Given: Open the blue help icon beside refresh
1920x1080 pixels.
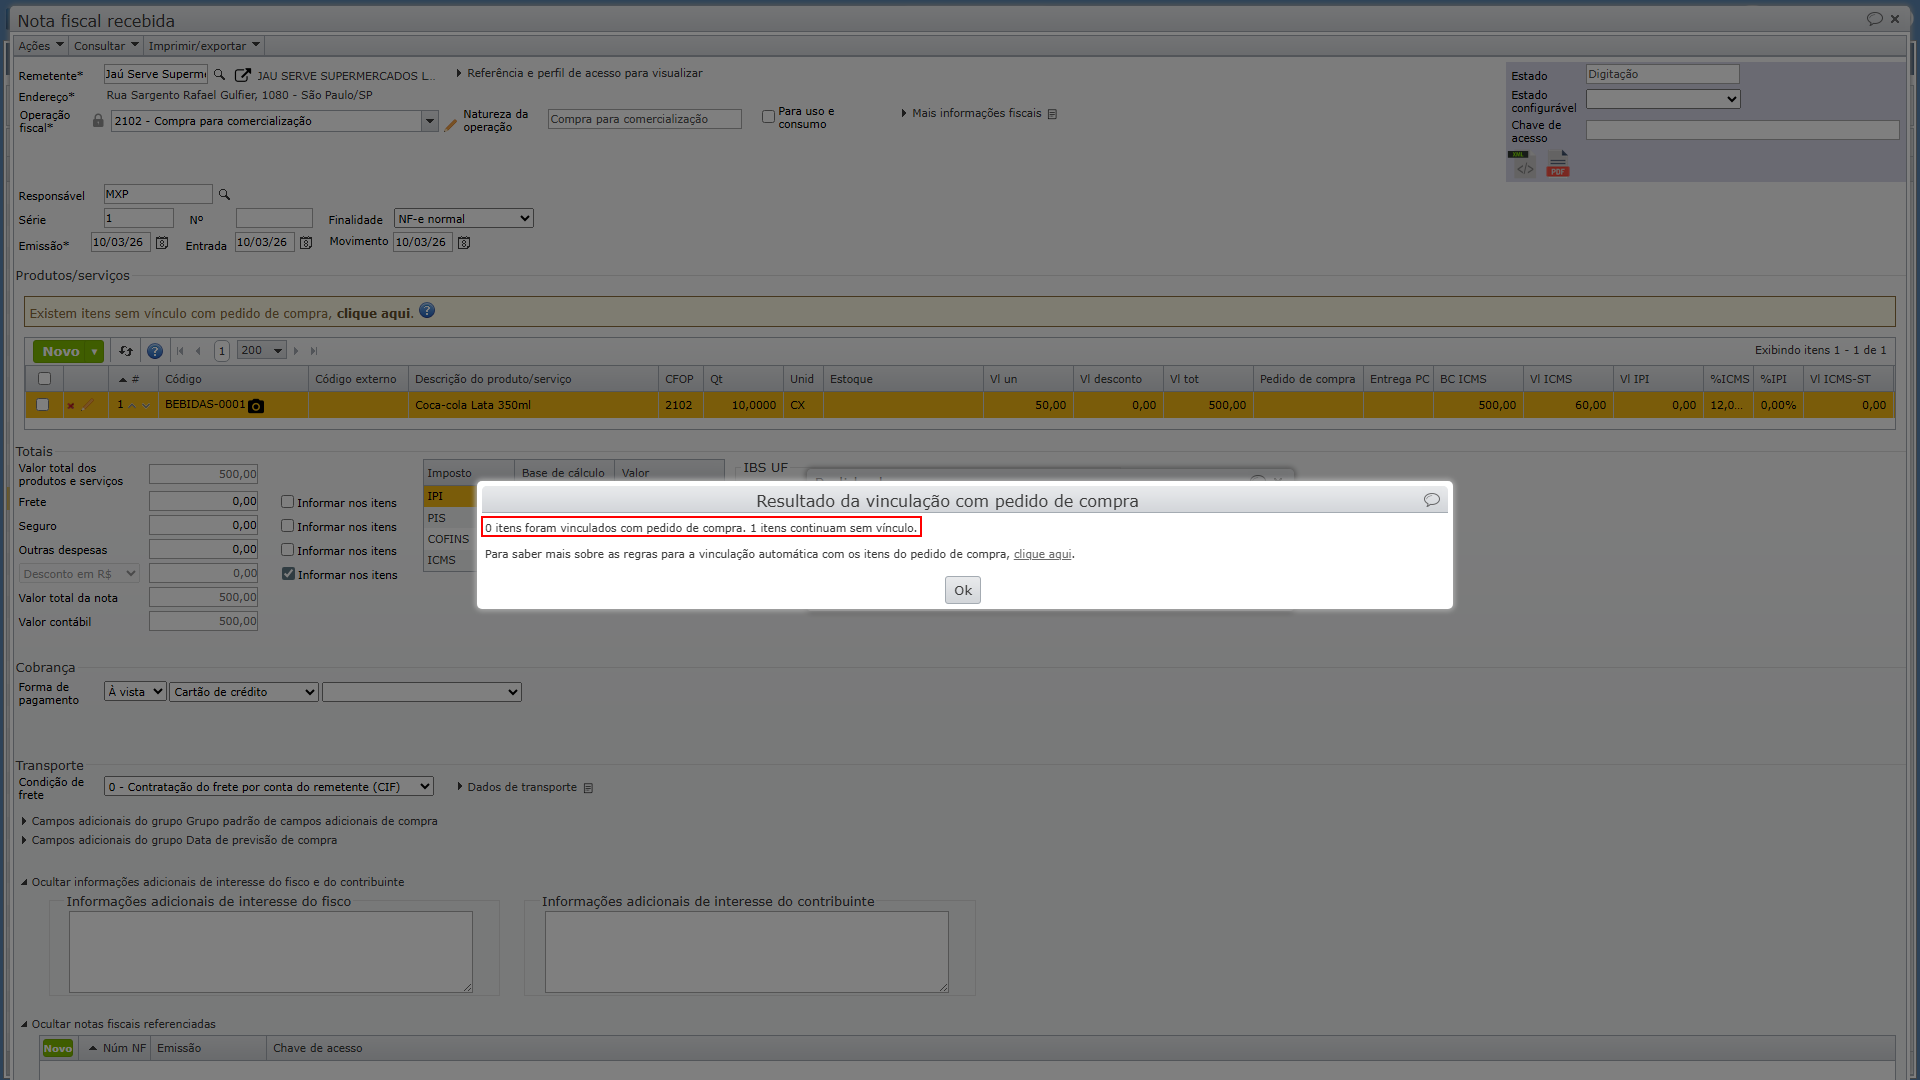Looking at the screenshot, I should click(155, 351).
